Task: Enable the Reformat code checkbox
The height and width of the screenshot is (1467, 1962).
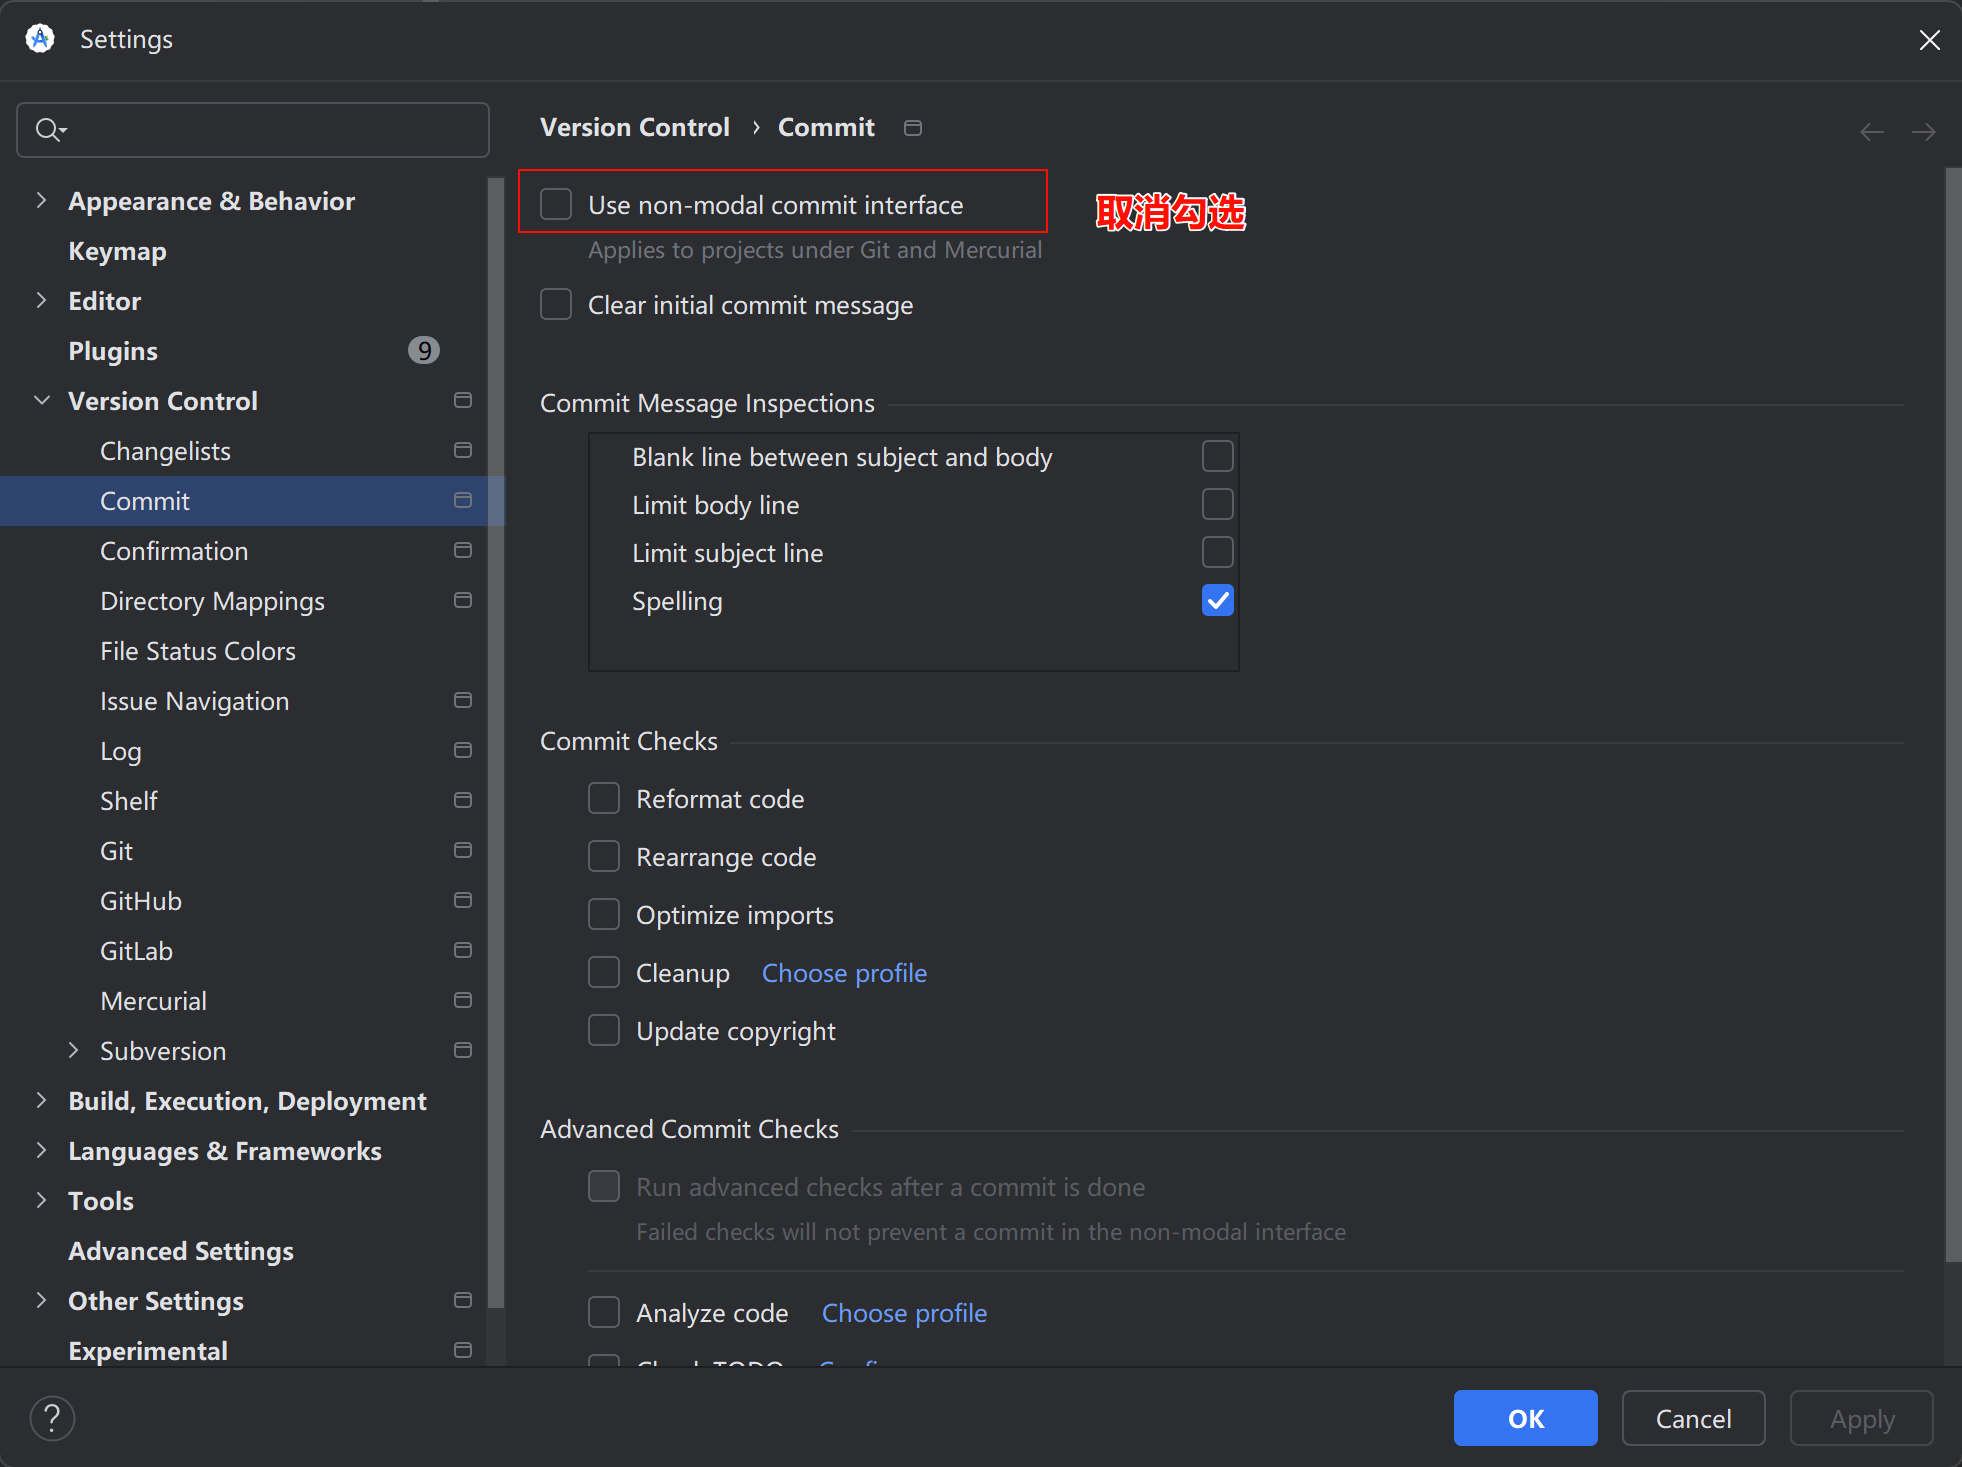Action: pyautogui.click(x=604, y=799)
